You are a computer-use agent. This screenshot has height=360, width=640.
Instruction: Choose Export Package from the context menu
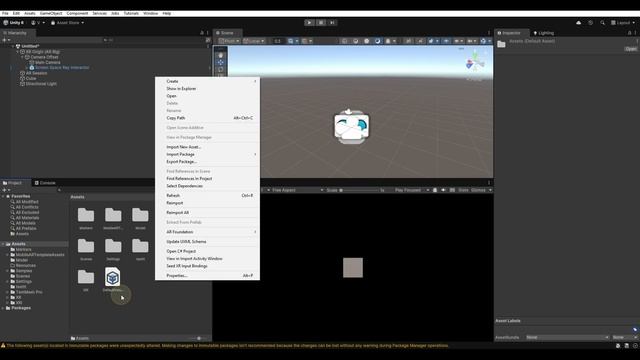click(x=207, y=162)
